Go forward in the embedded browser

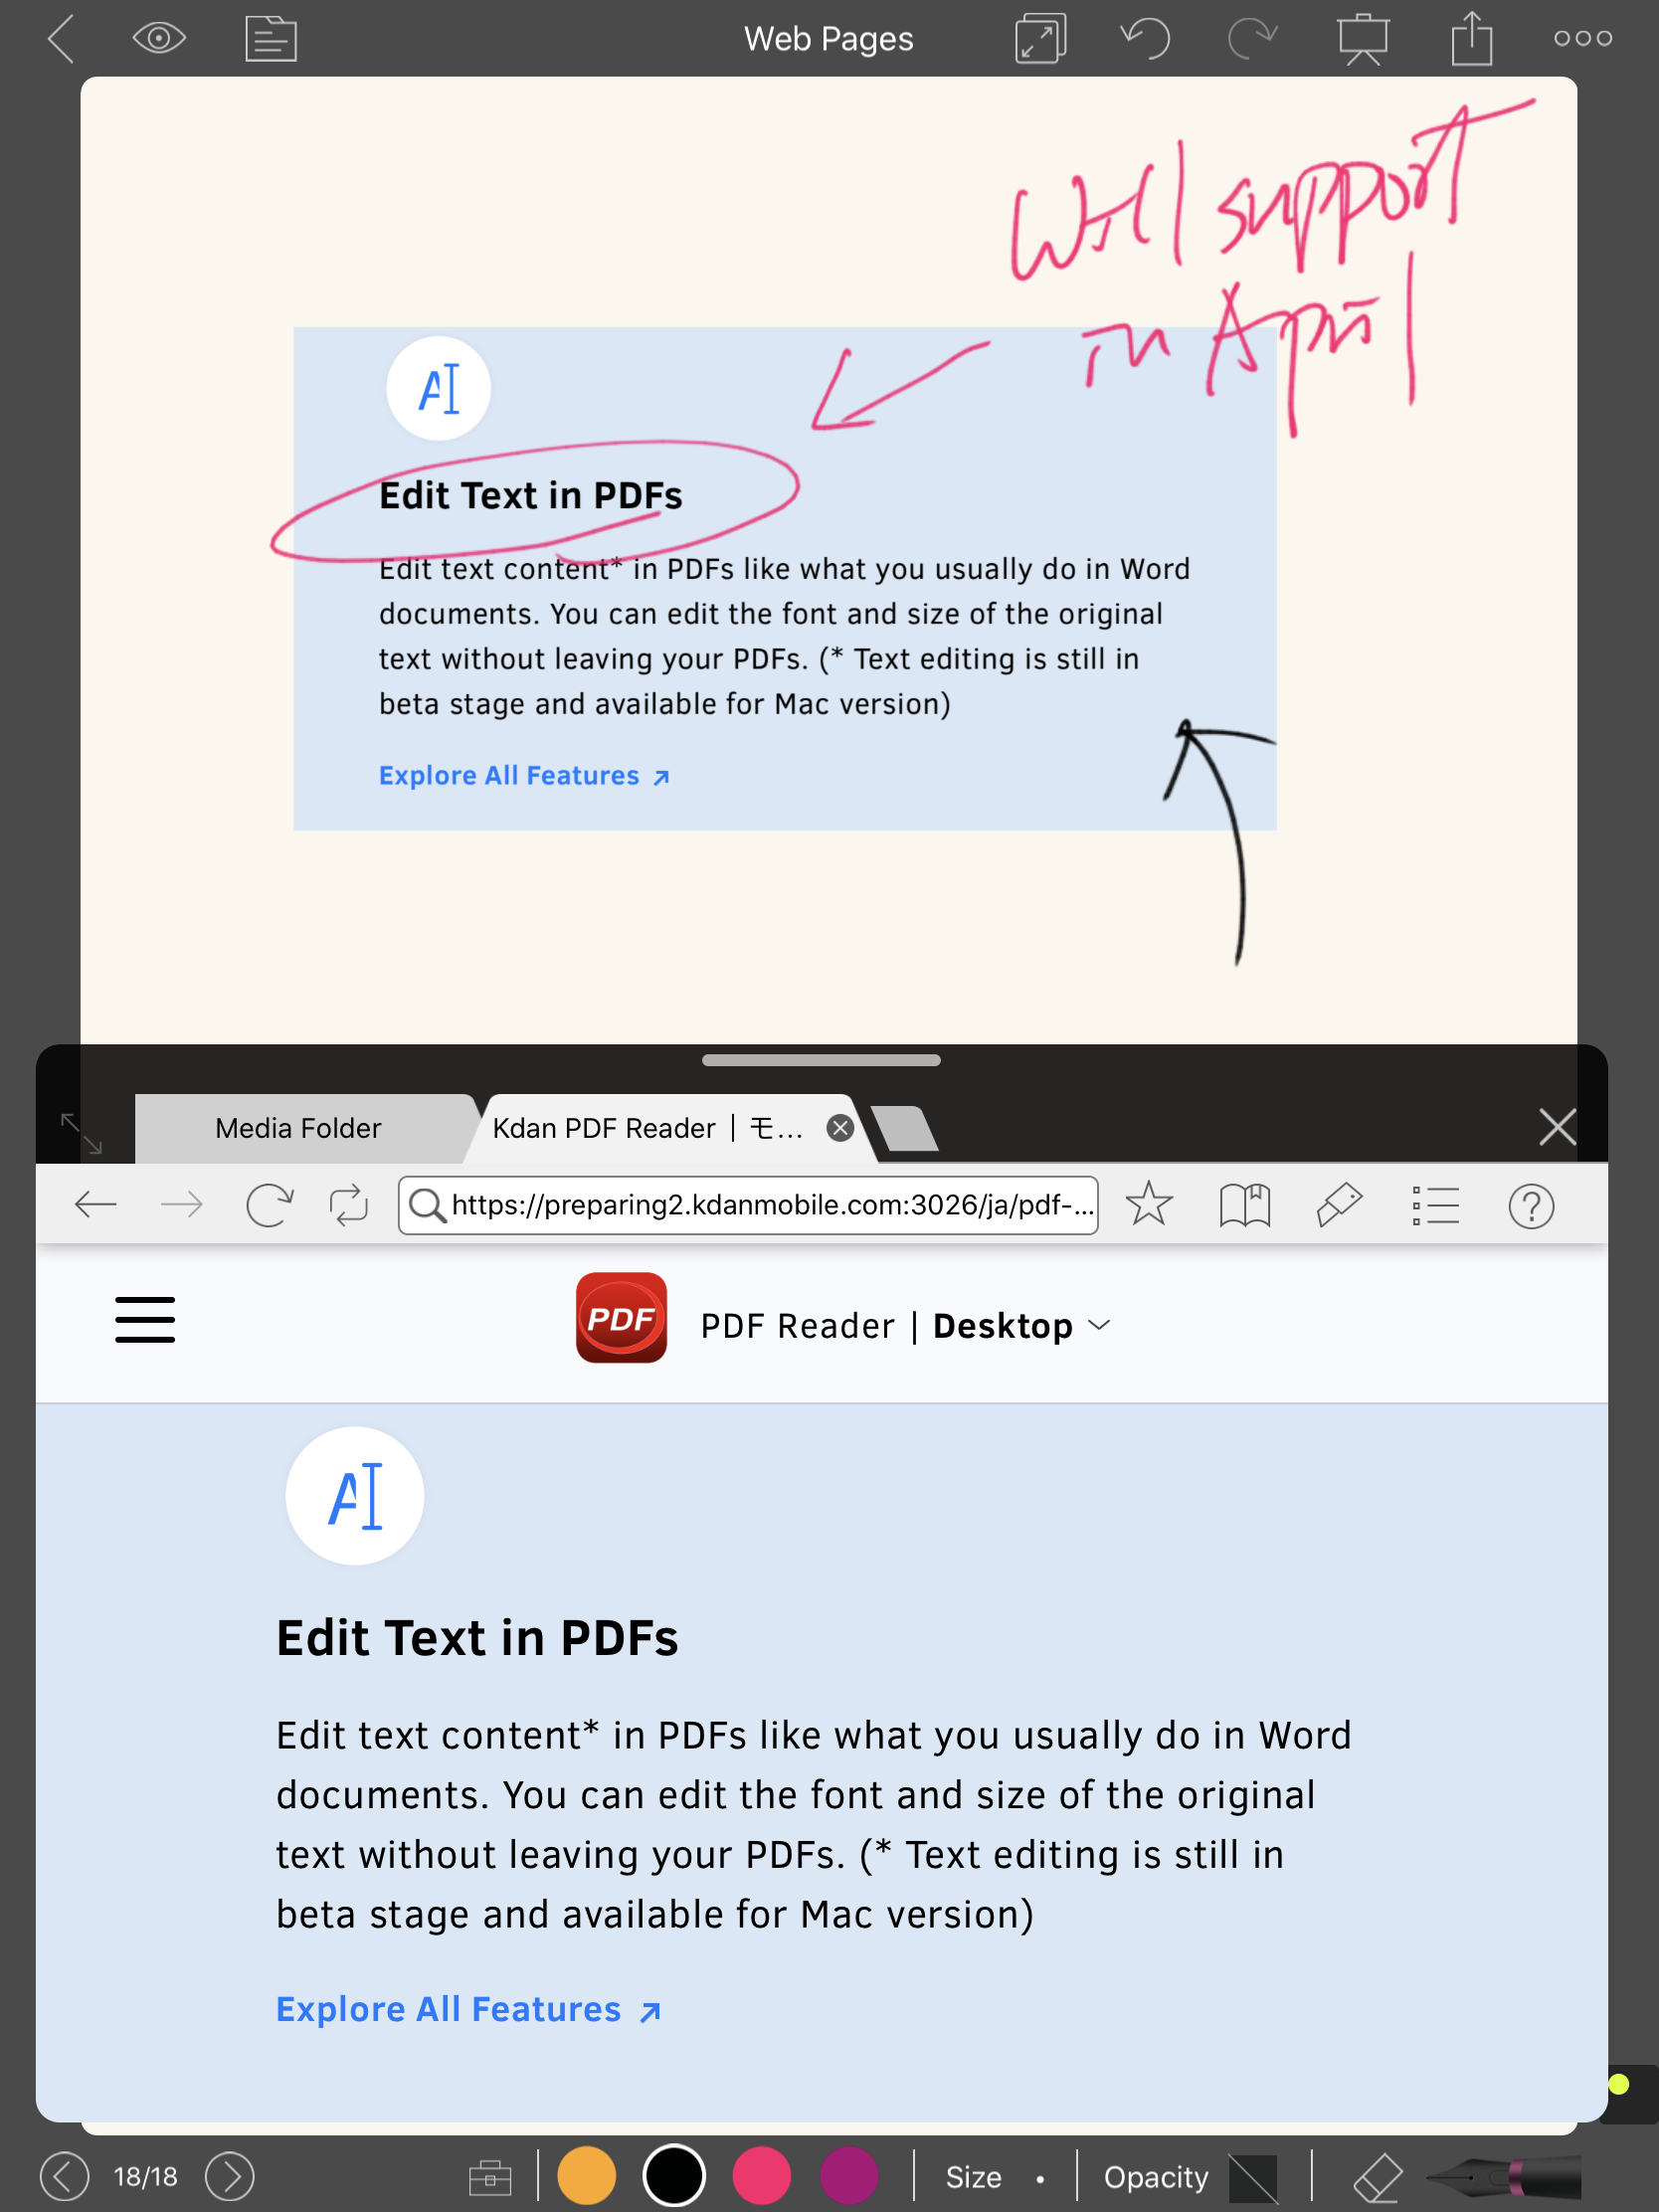[x=181, y=1205]
